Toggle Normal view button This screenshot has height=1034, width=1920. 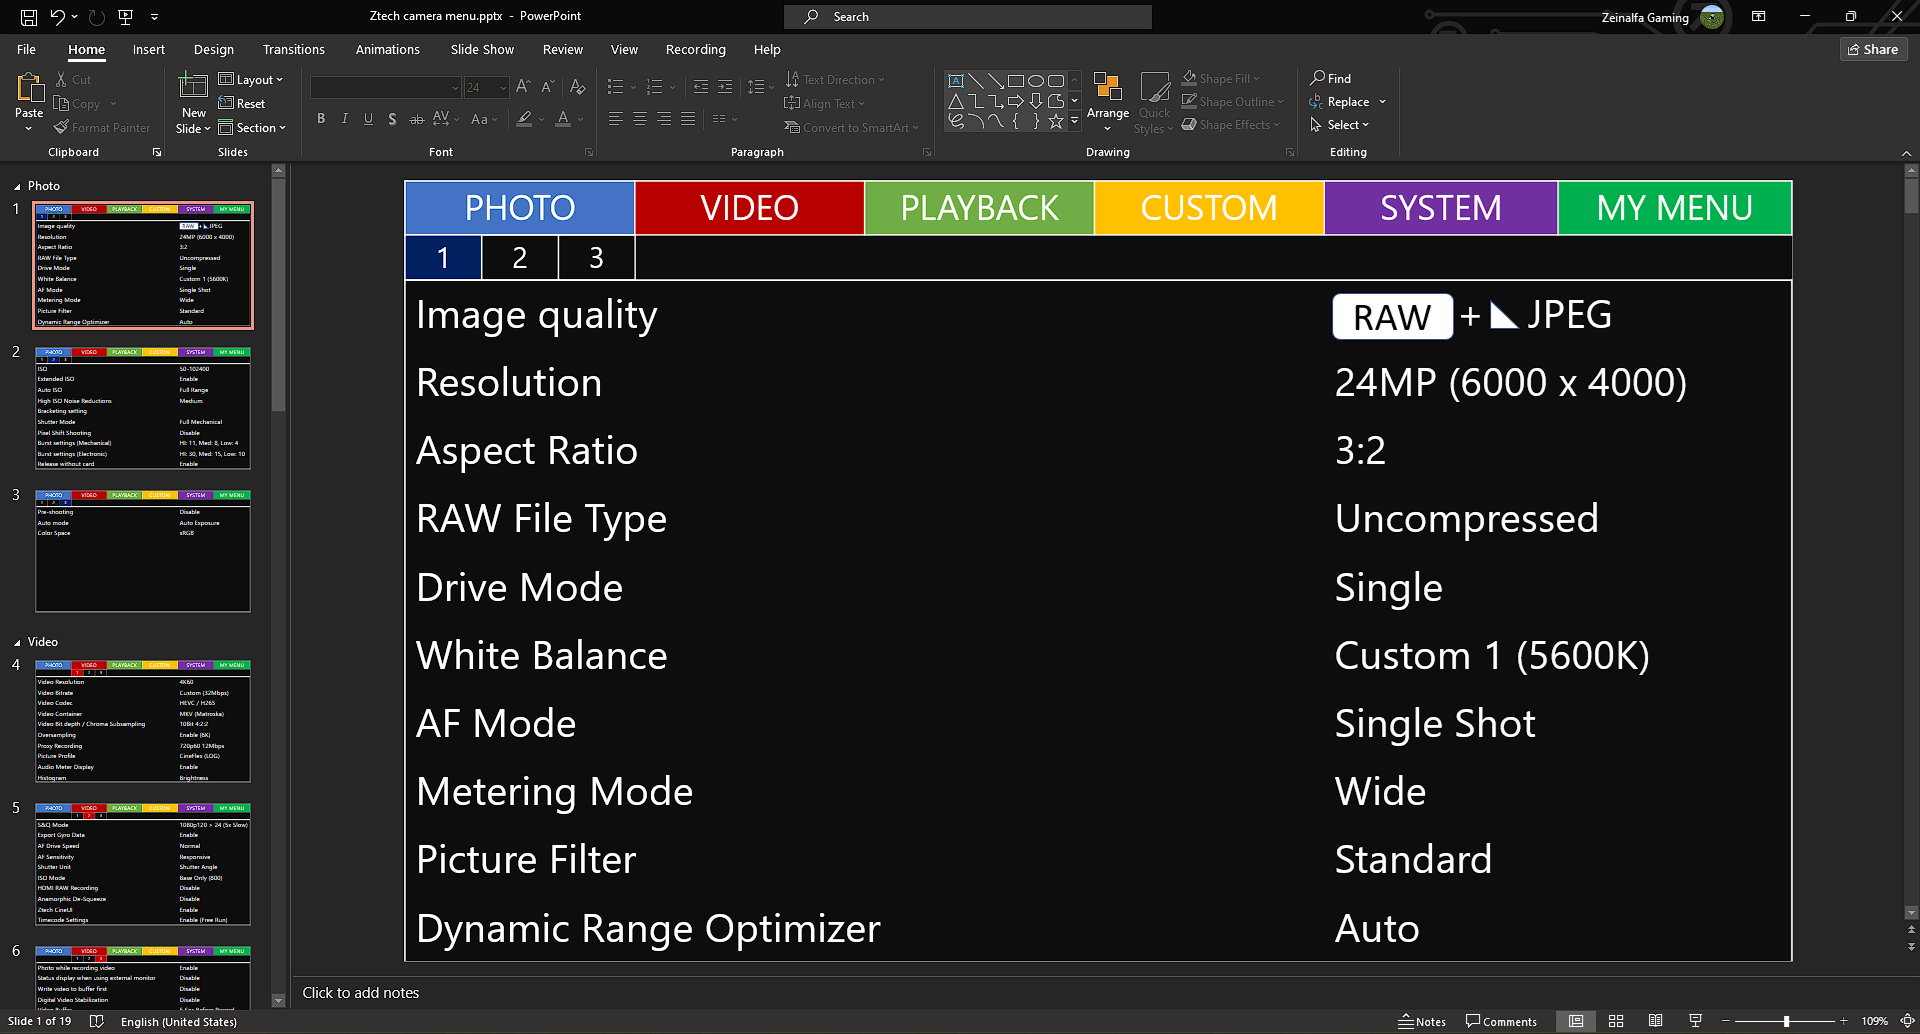tap(1576, 1021)
